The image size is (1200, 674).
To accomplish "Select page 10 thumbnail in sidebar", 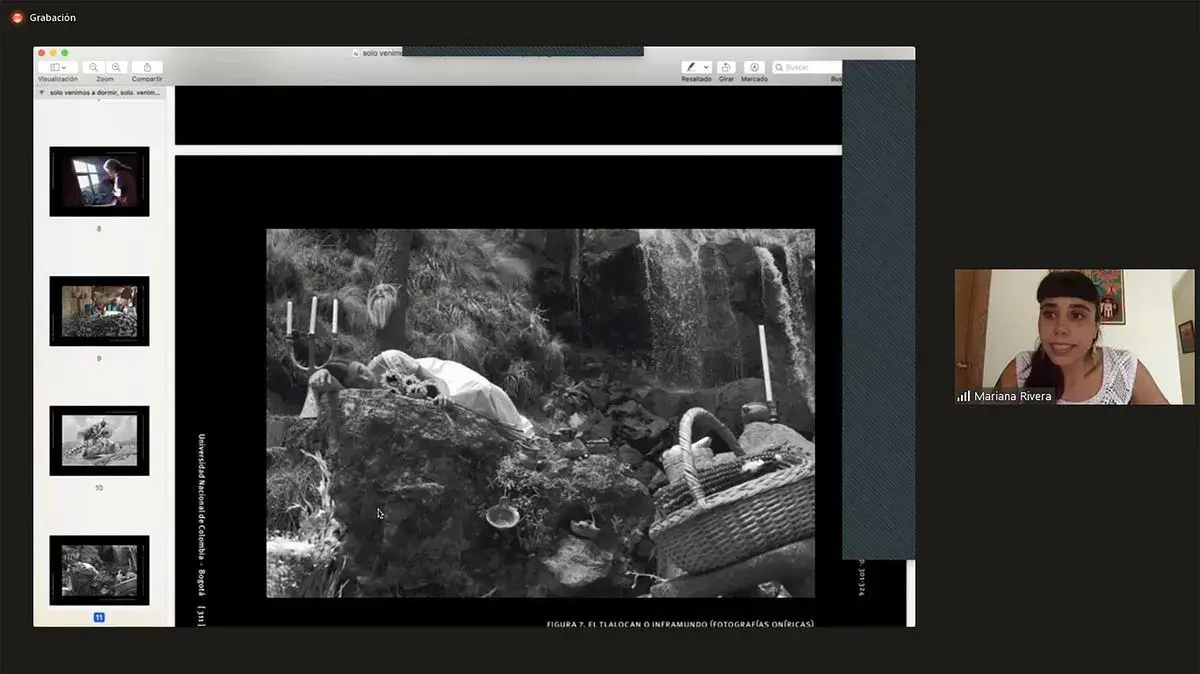I will 99,440.
